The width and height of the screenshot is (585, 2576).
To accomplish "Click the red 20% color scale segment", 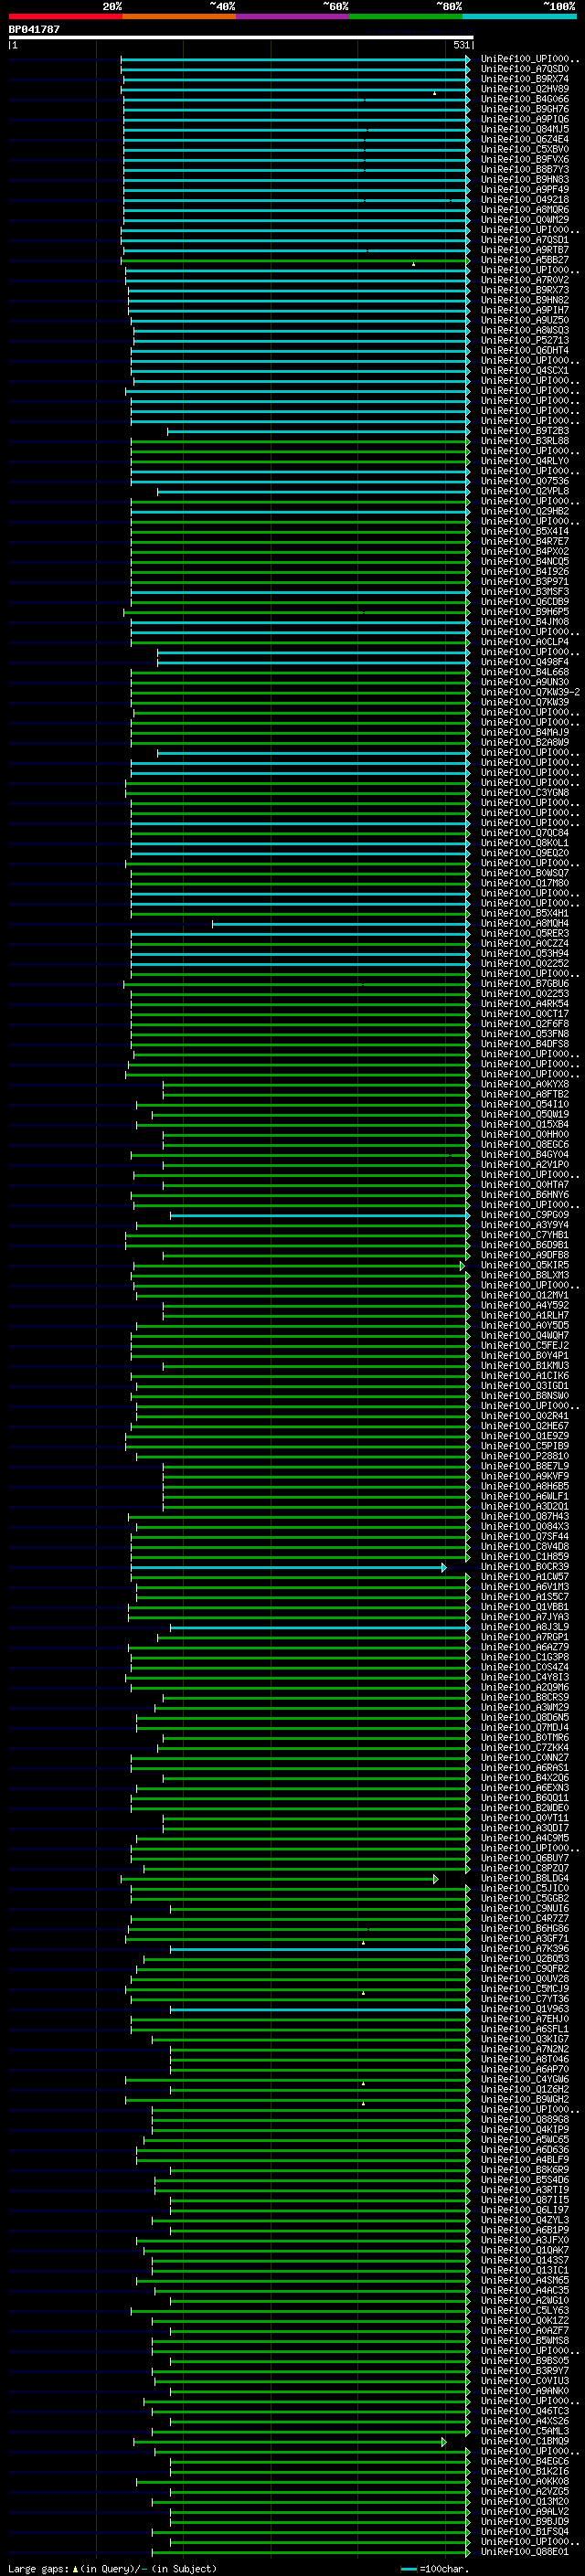I will (65, 16).
